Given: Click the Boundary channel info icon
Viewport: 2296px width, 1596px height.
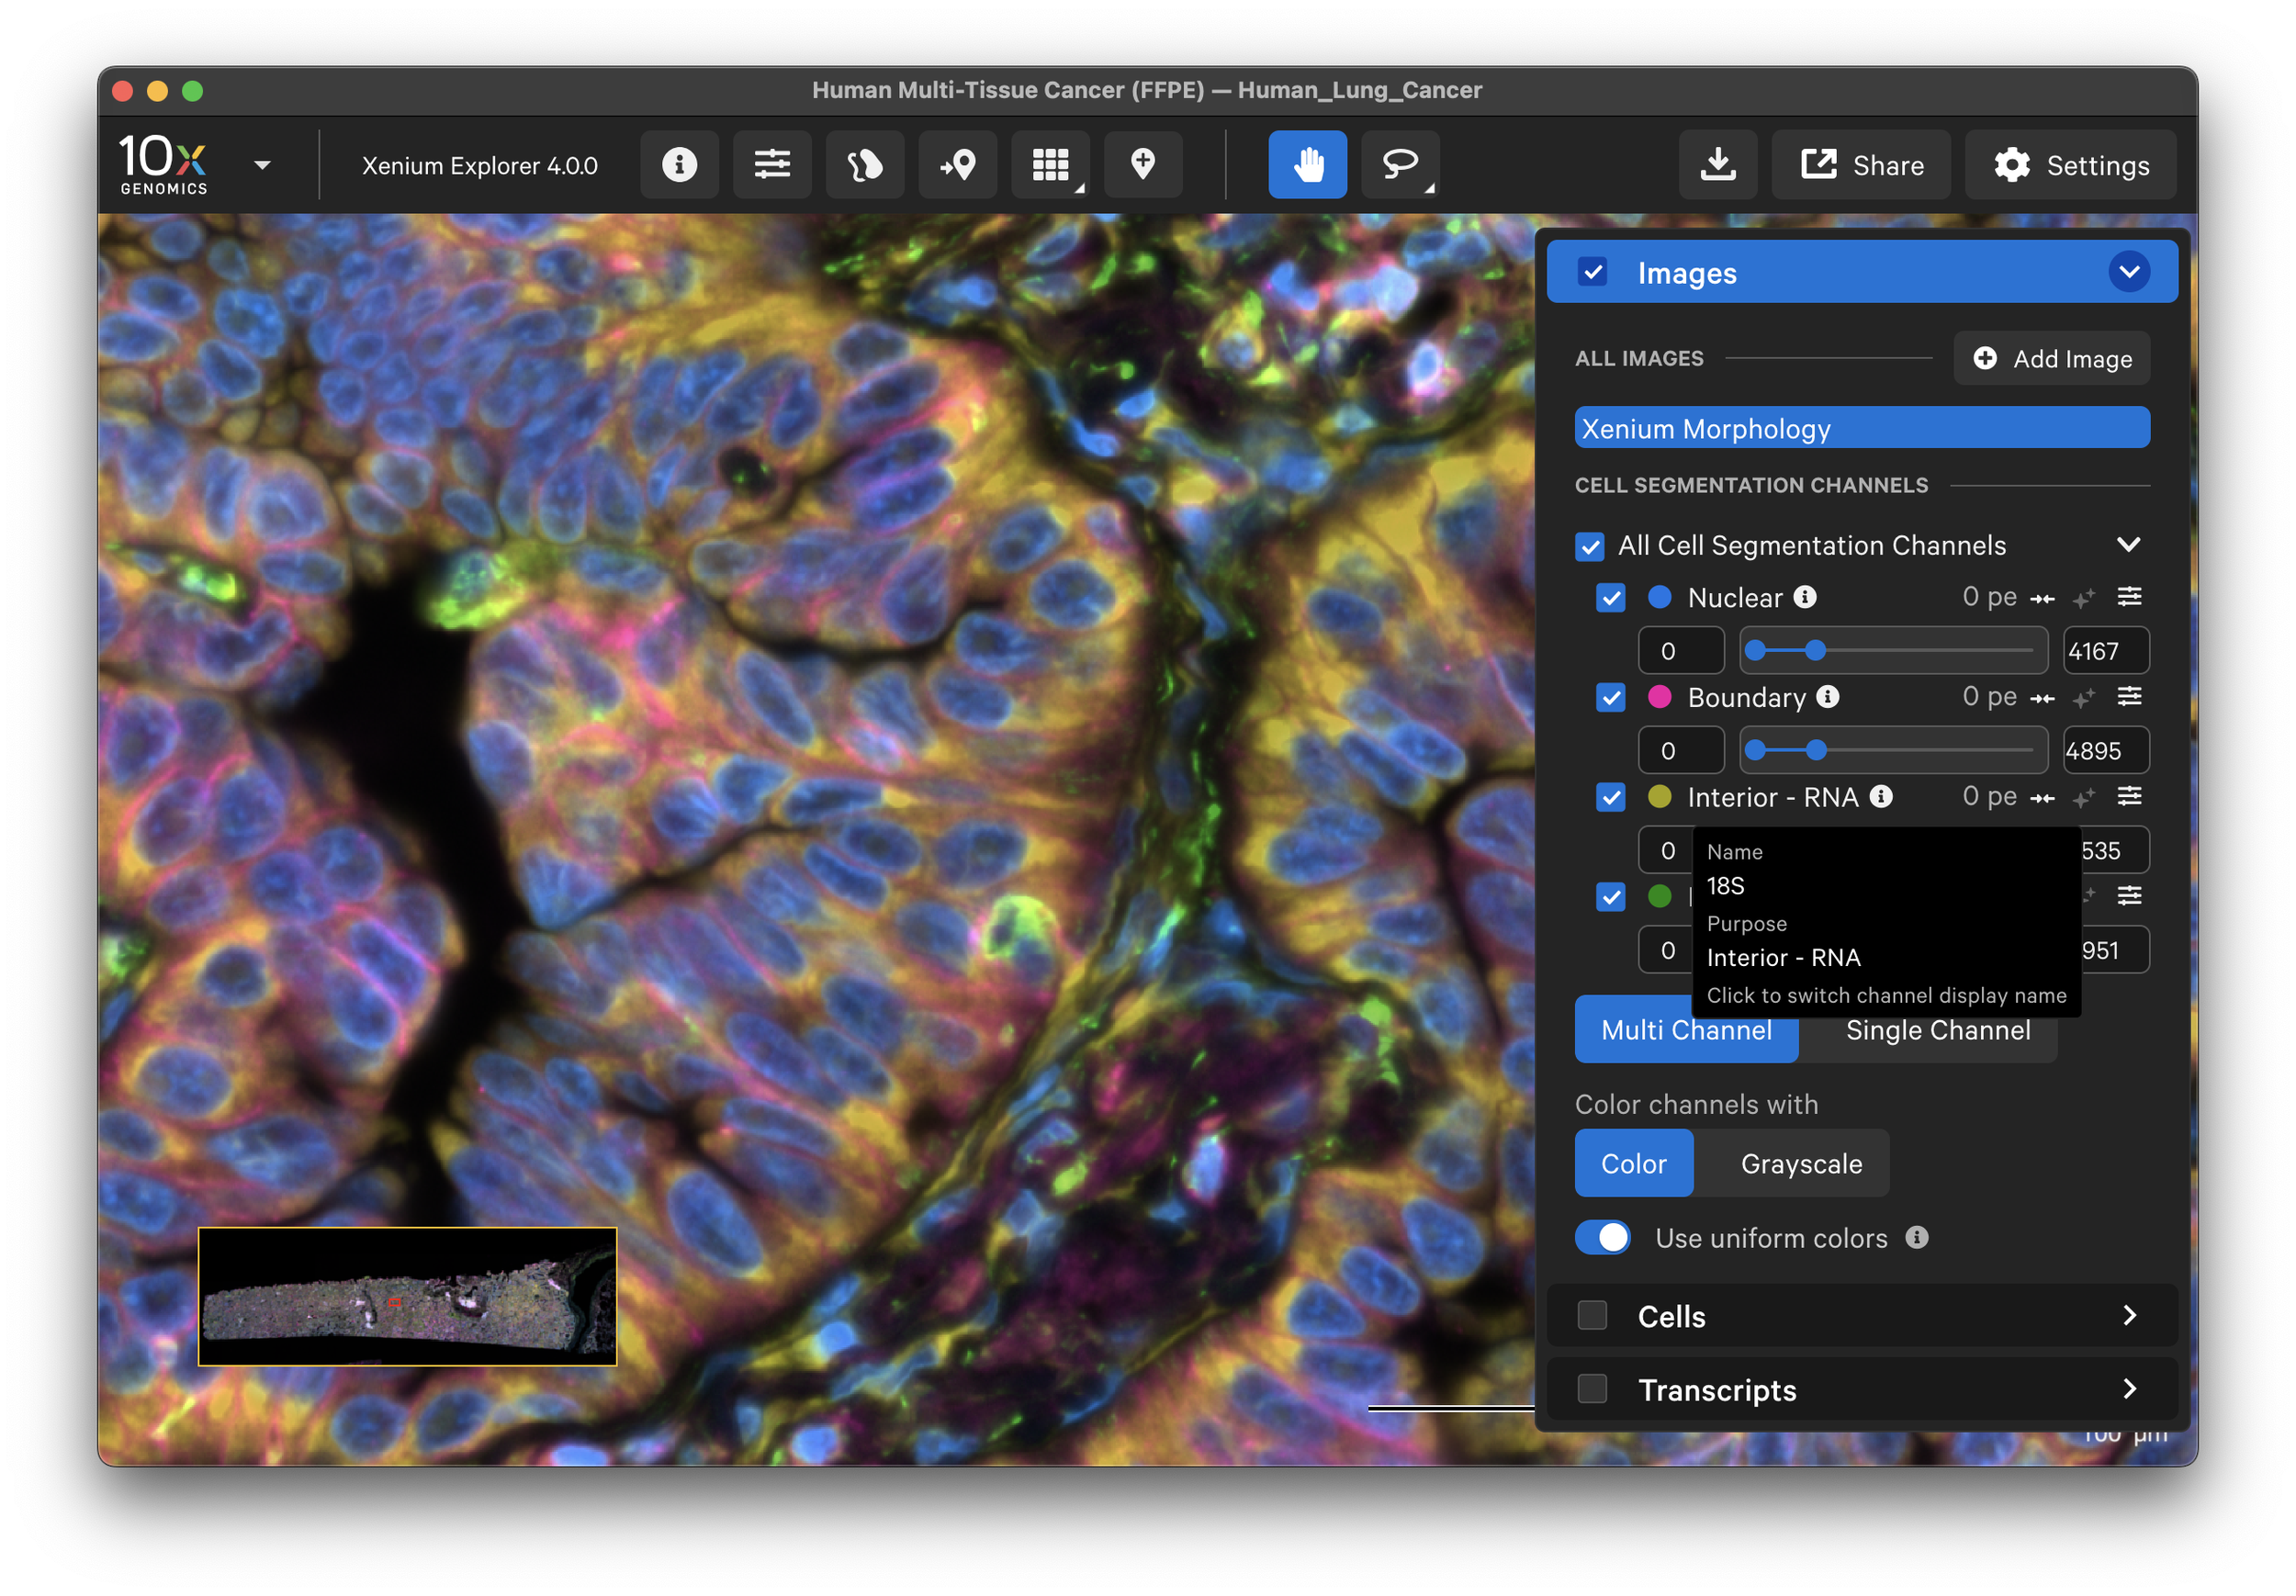Looking at the screenshot, I should pos(1828,697).
